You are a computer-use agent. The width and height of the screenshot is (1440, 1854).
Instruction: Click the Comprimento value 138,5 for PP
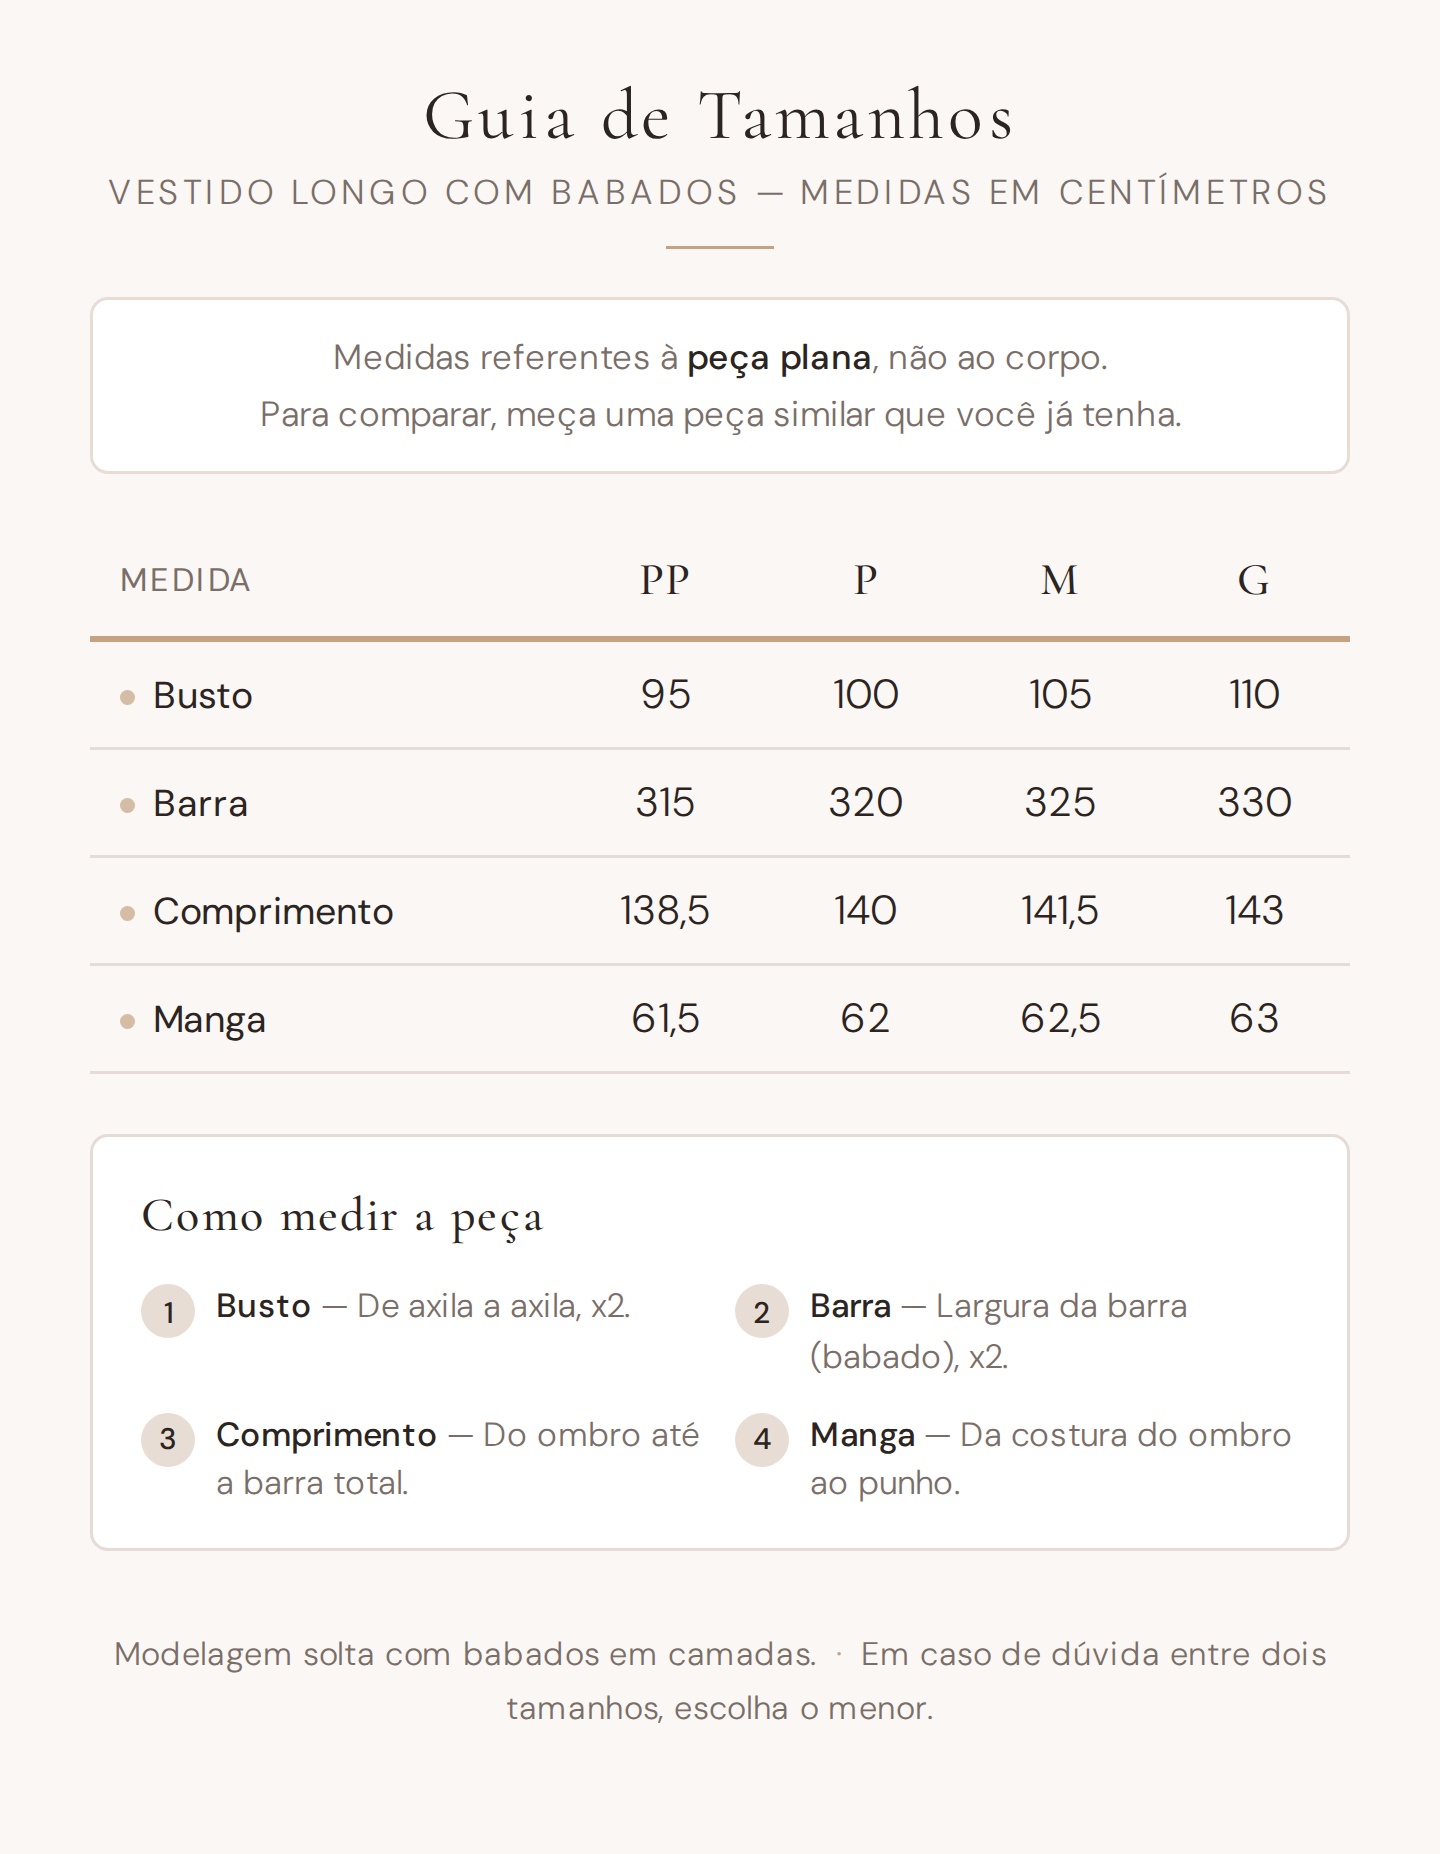665,911
